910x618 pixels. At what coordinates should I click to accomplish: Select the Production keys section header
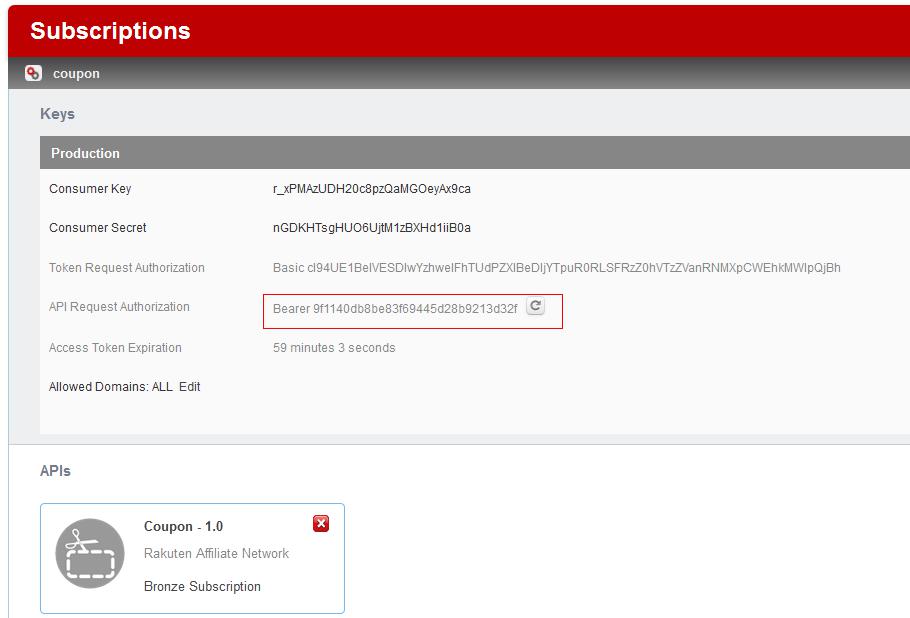[85, 153]
